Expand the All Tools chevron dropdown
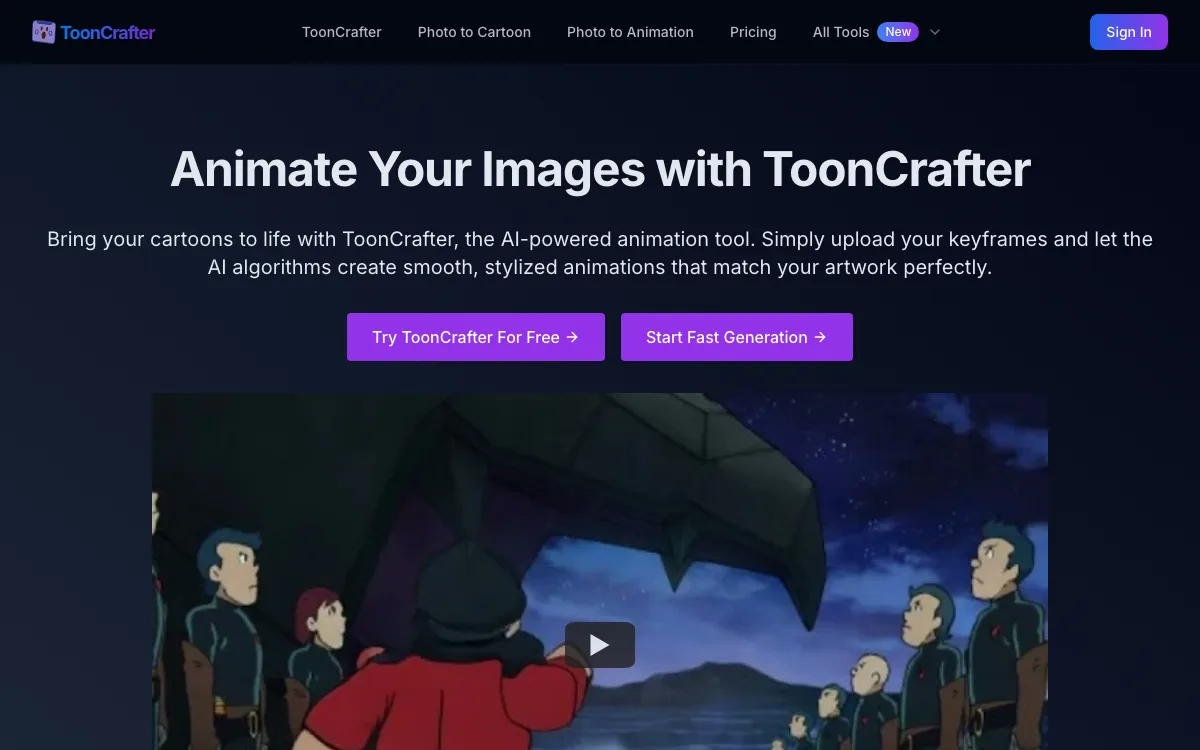Screen dimensions: 1200x750 click(x=935, y=32)
